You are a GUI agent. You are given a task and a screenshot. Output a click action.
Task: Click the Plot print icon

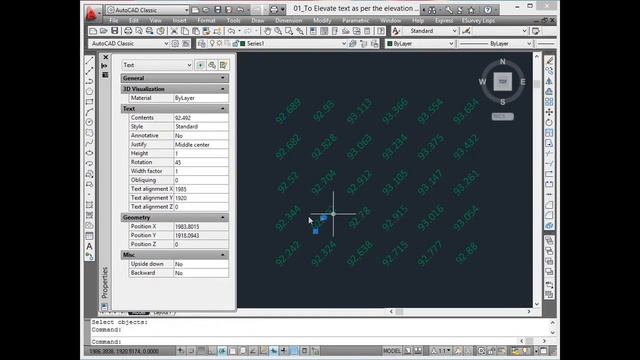(128, 31)
